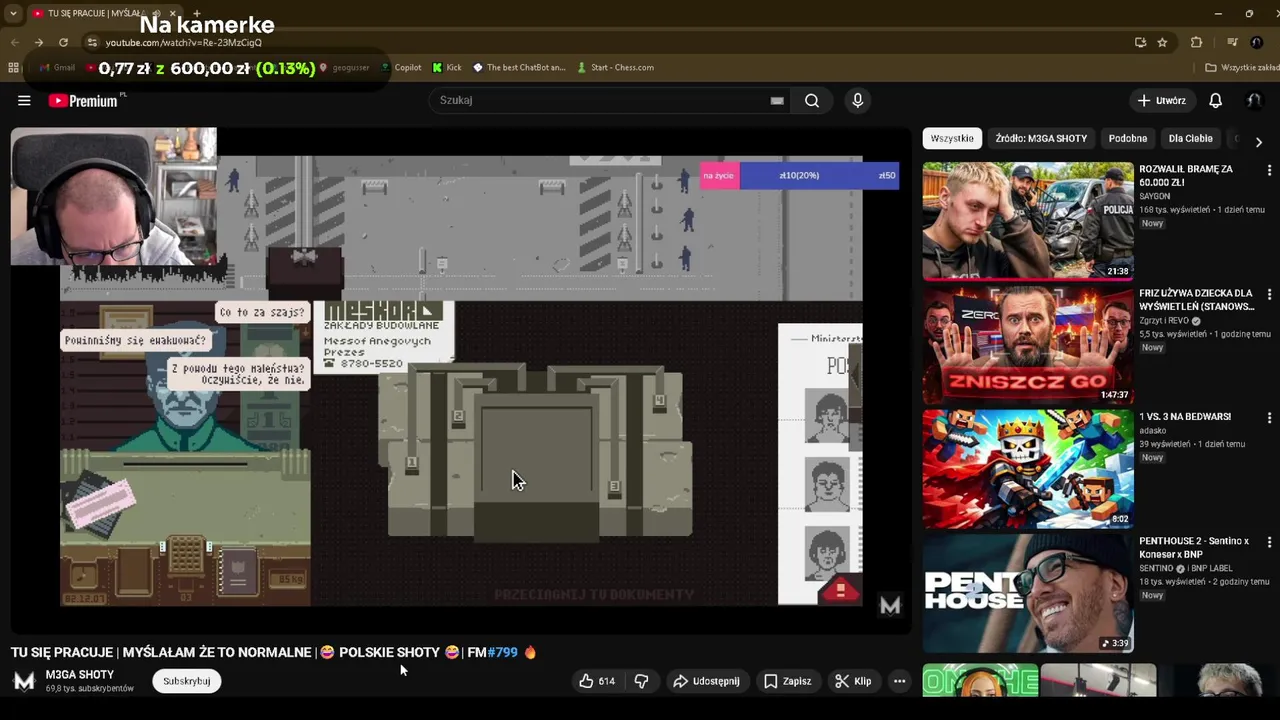The width and height of the screenshot is (1280, 720).
Task: Open more actions under the video
Action: [899, 681]
